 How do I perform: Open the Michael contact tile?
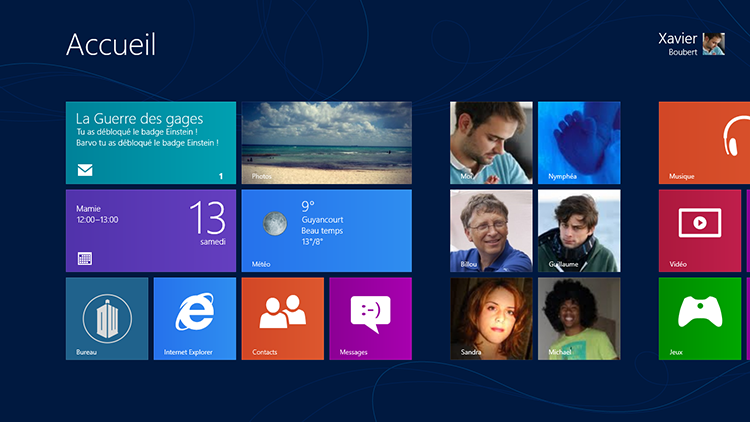click(x=579, y=319)
